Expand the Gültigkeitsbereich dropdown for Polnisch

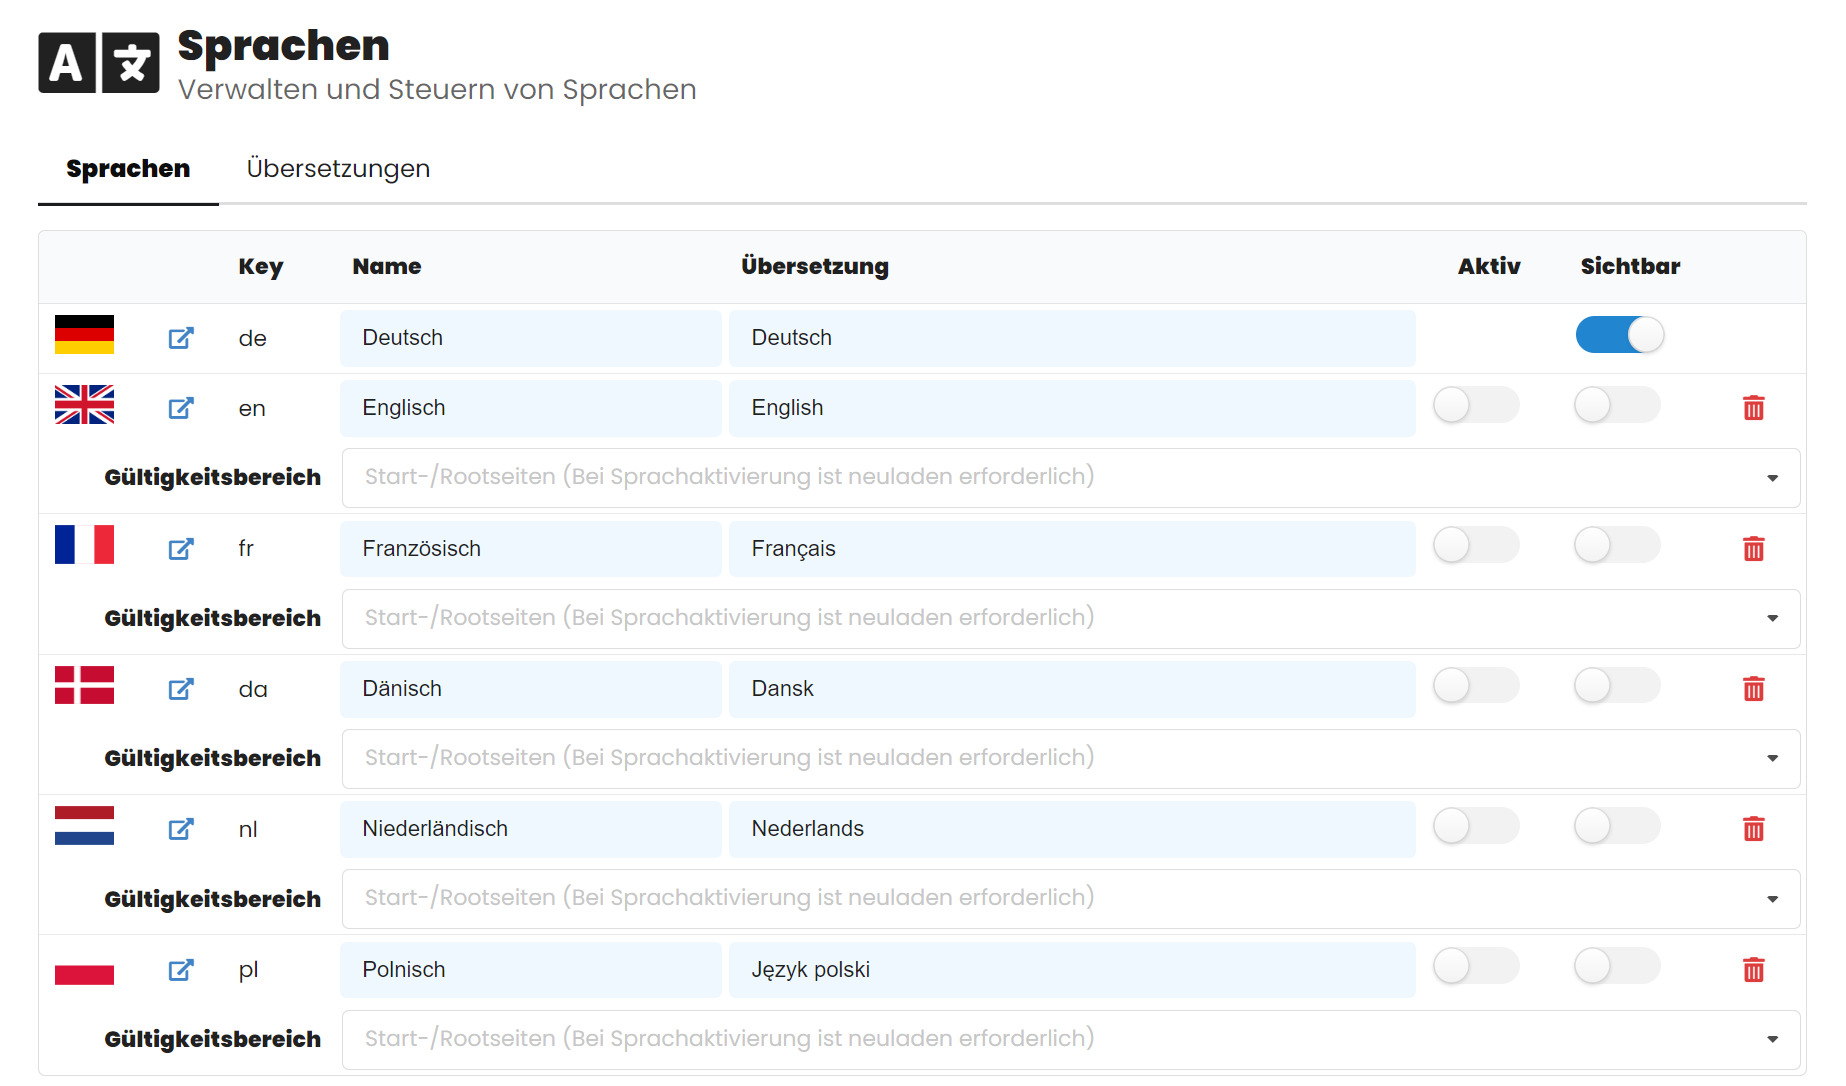tap(1070, 1039)
